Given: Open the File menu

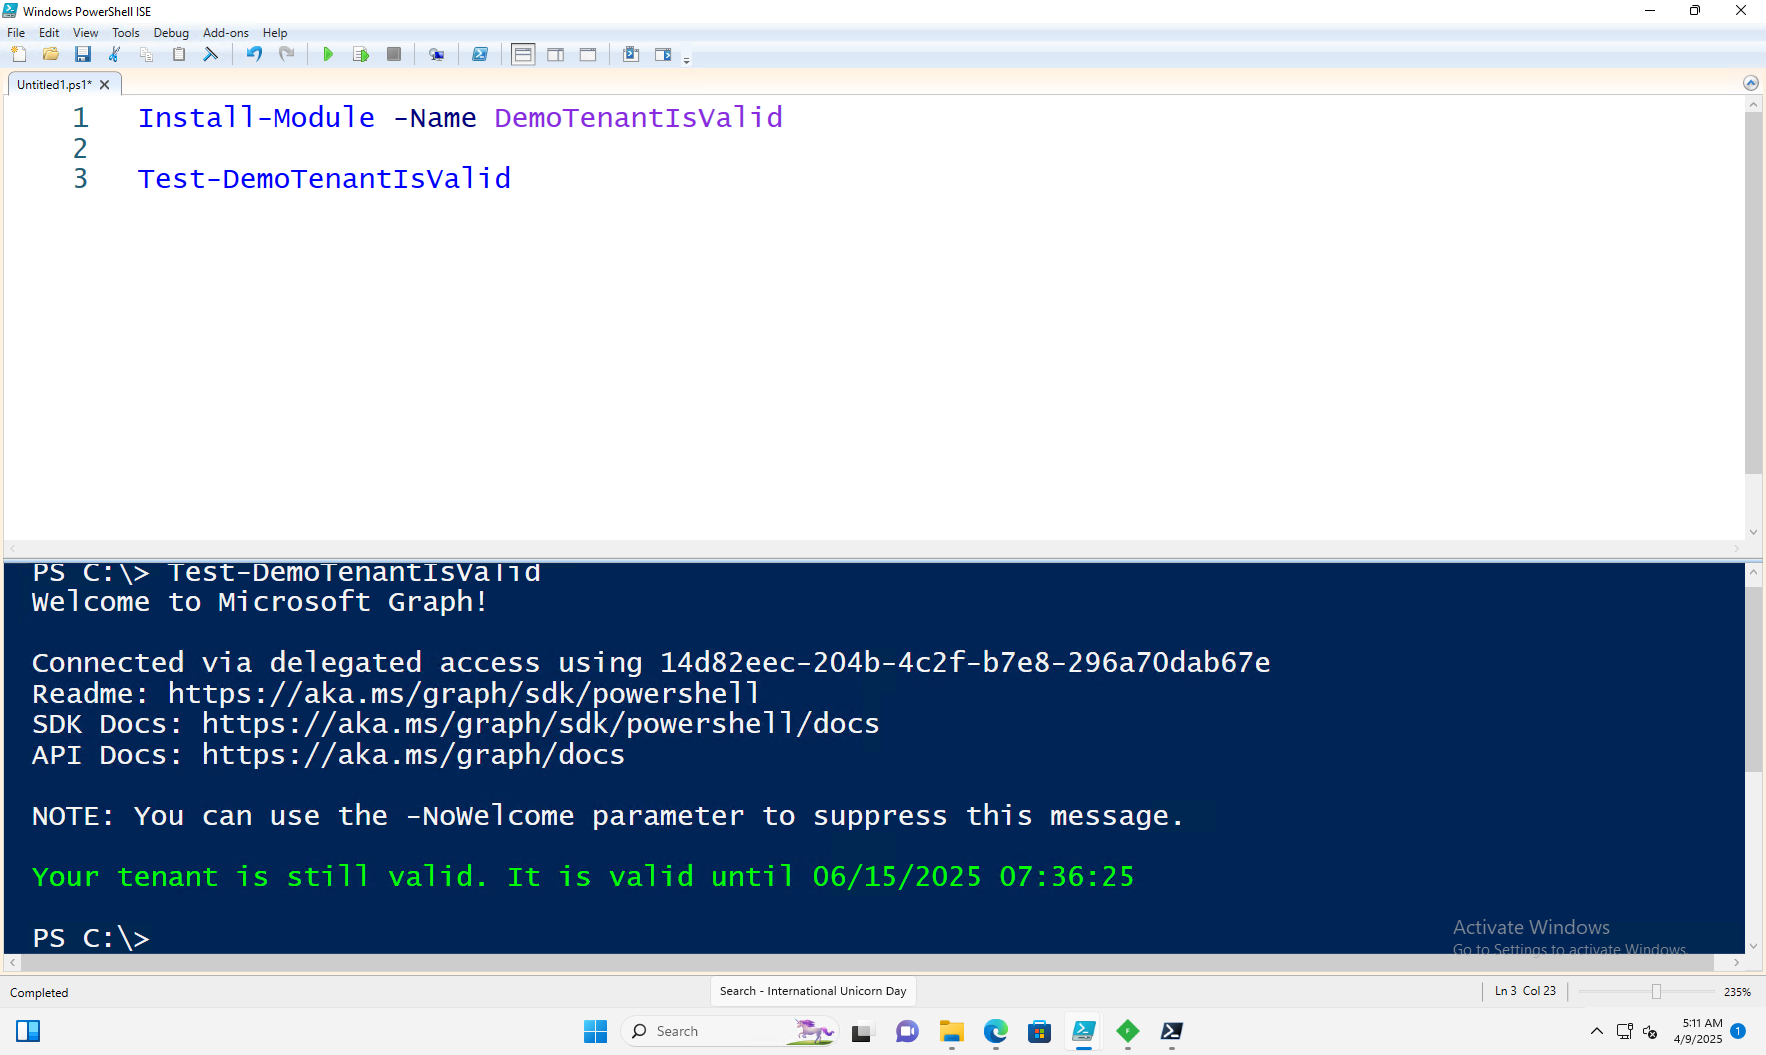Looking at the screenshot, I should 16,33.
